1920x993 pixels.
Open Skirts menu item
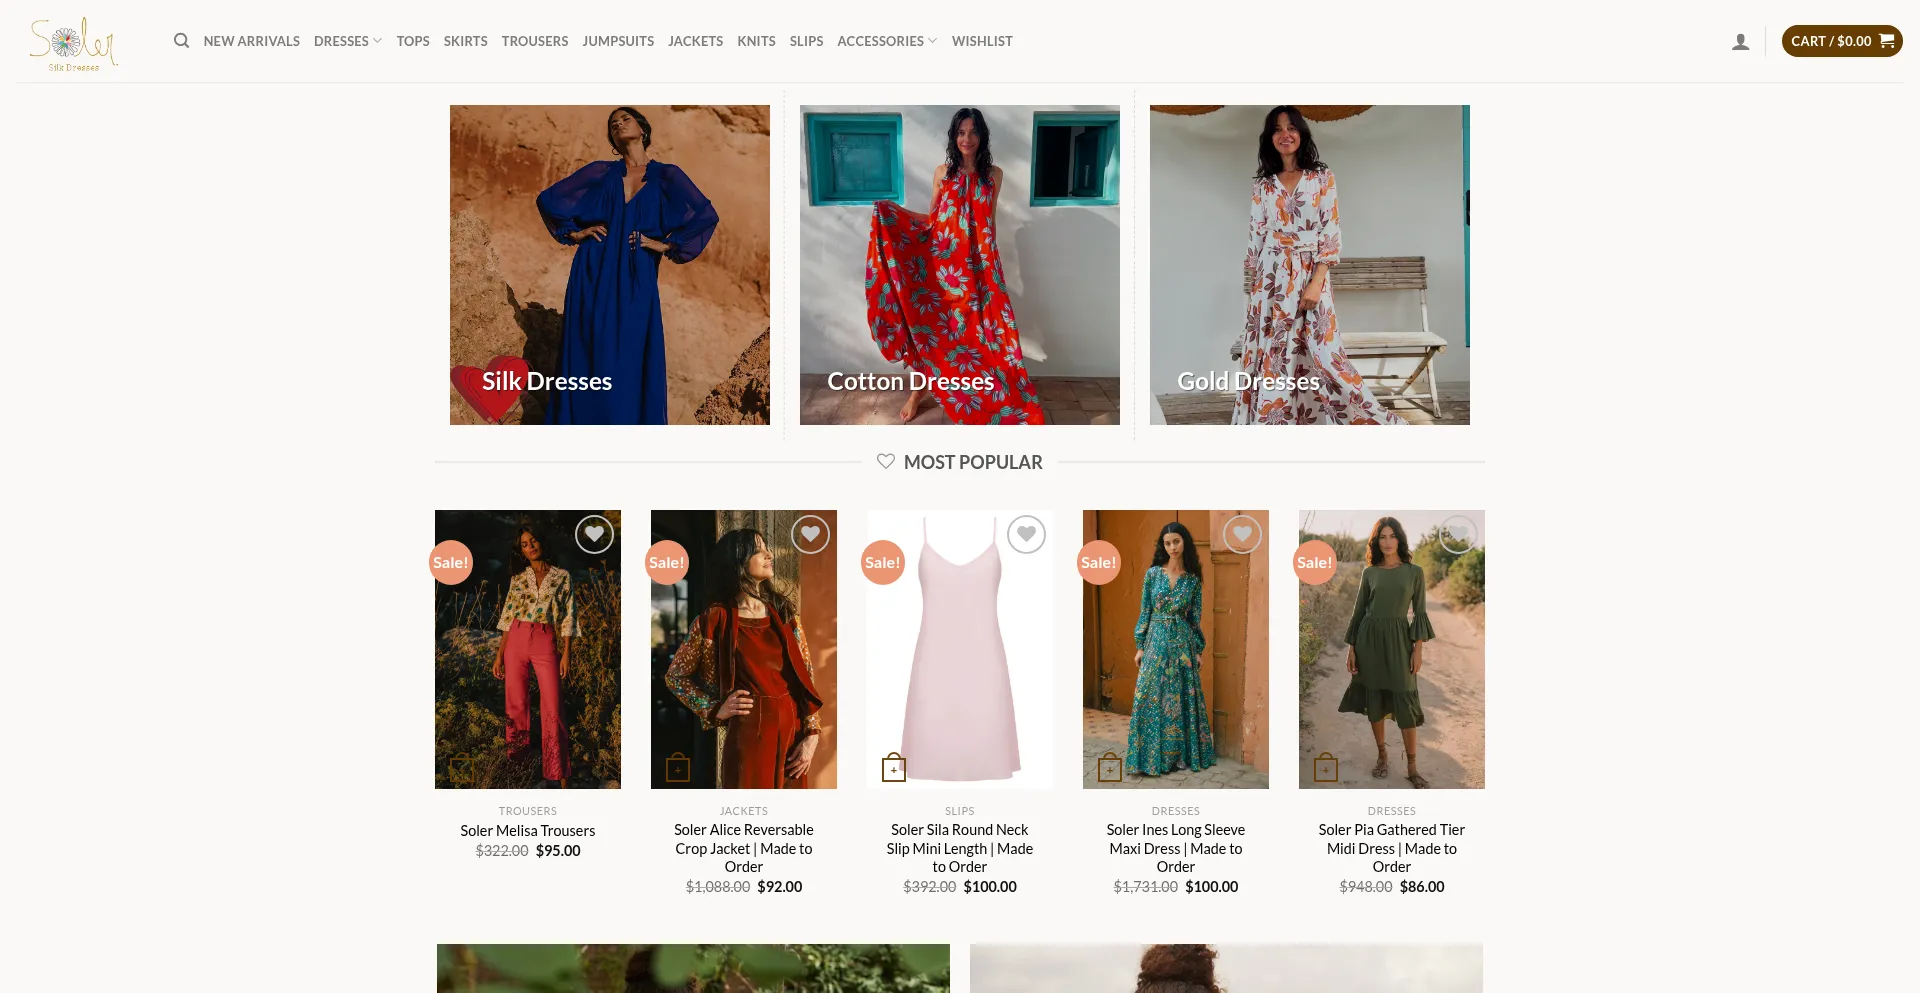(466, 41)
